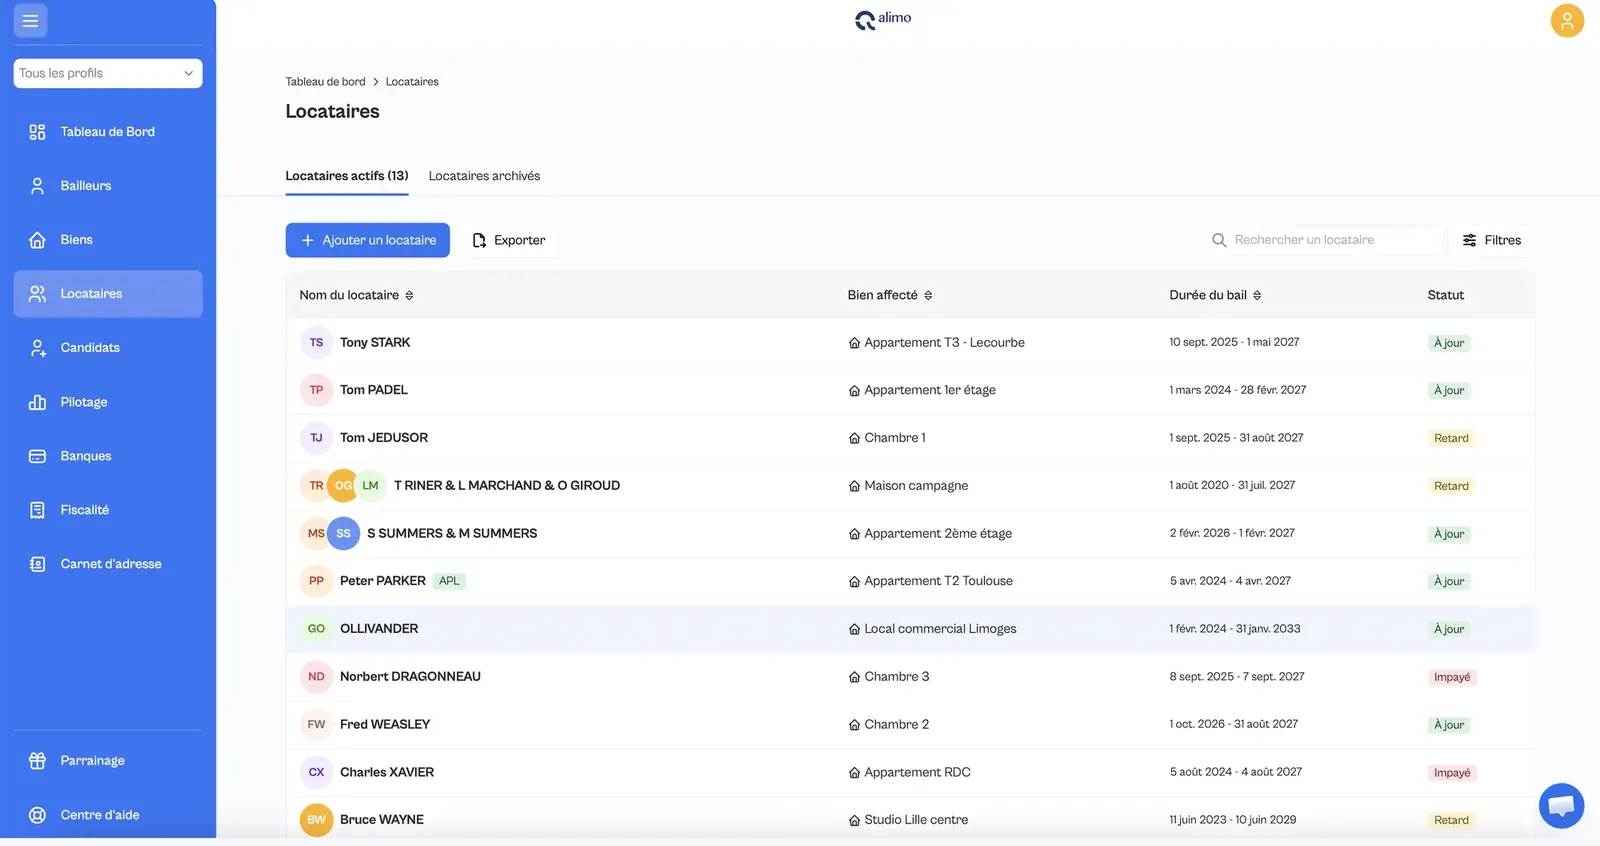Switch to Locataires archivés tab
The height and width of the screenshot is (846, 1600).
(x=484, y=176)
